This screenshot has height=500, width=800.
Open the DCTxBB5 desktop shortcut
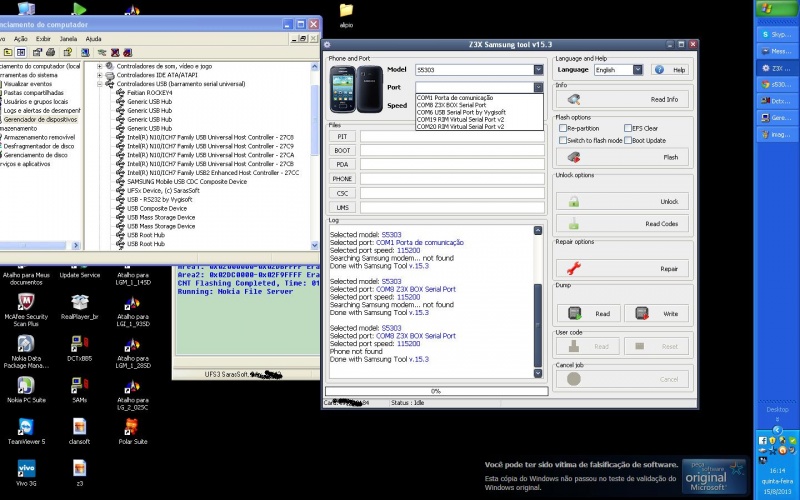[x=80, y=348]
